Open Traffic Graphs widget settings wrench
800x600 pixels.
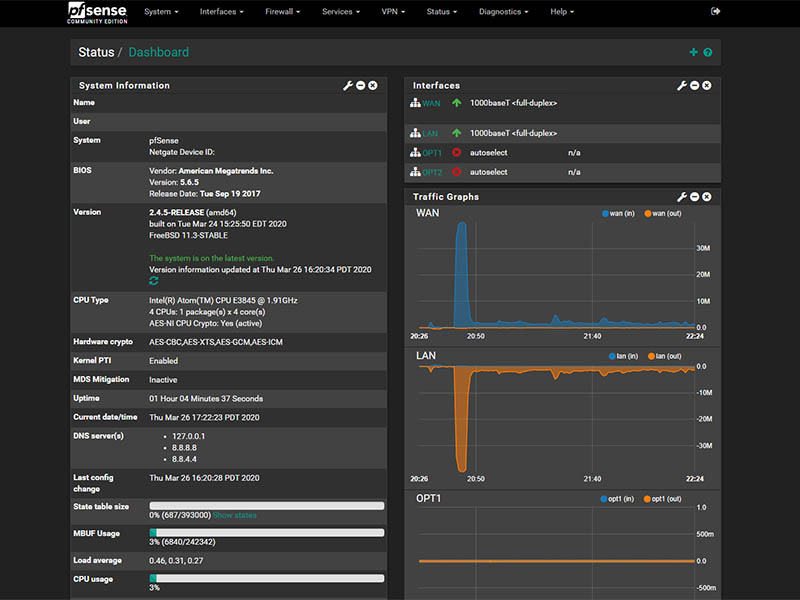(x=682, y=197)
